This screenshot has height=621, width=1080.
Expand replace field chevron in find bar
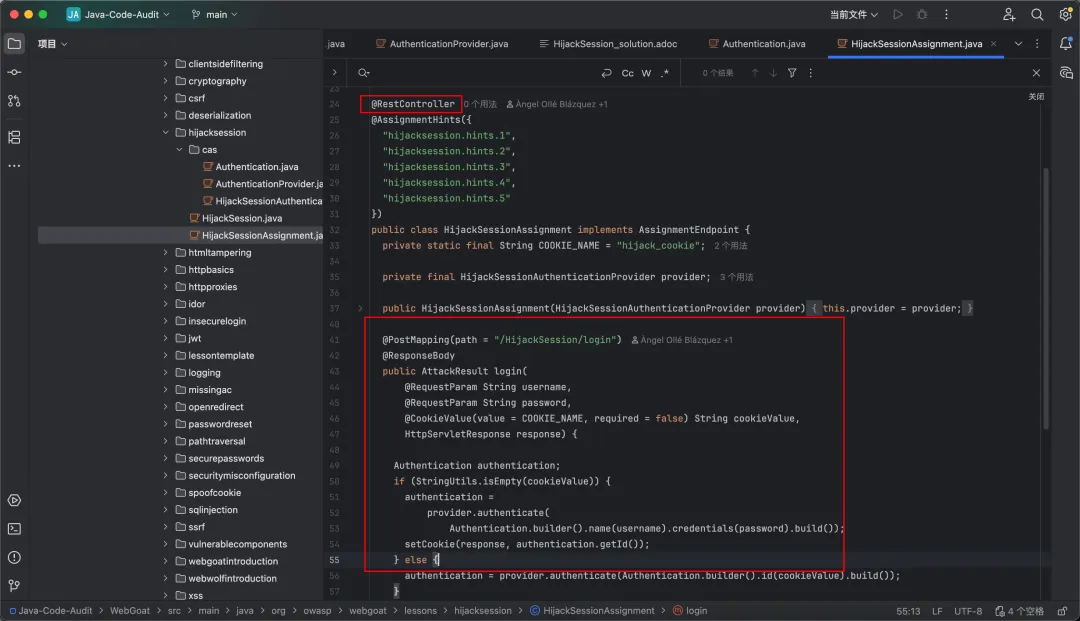pyautogui.click(x=334, y=72)
